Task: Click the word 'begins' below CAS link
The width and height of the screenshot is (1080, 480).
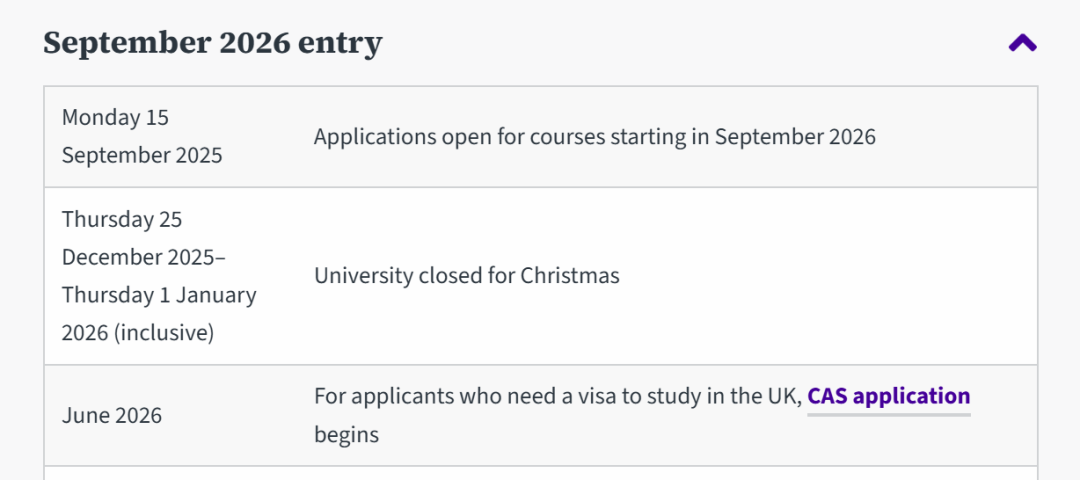Action: pos(346,435)
